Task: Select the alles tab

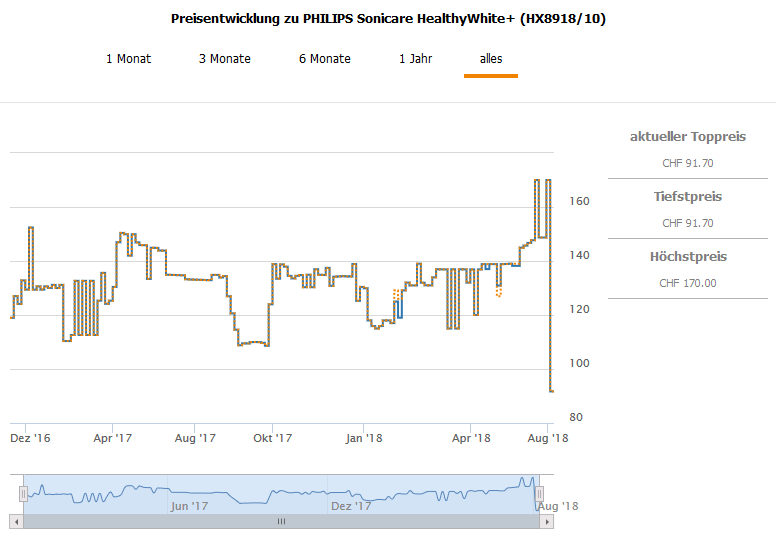Action: tap(491, 59)
